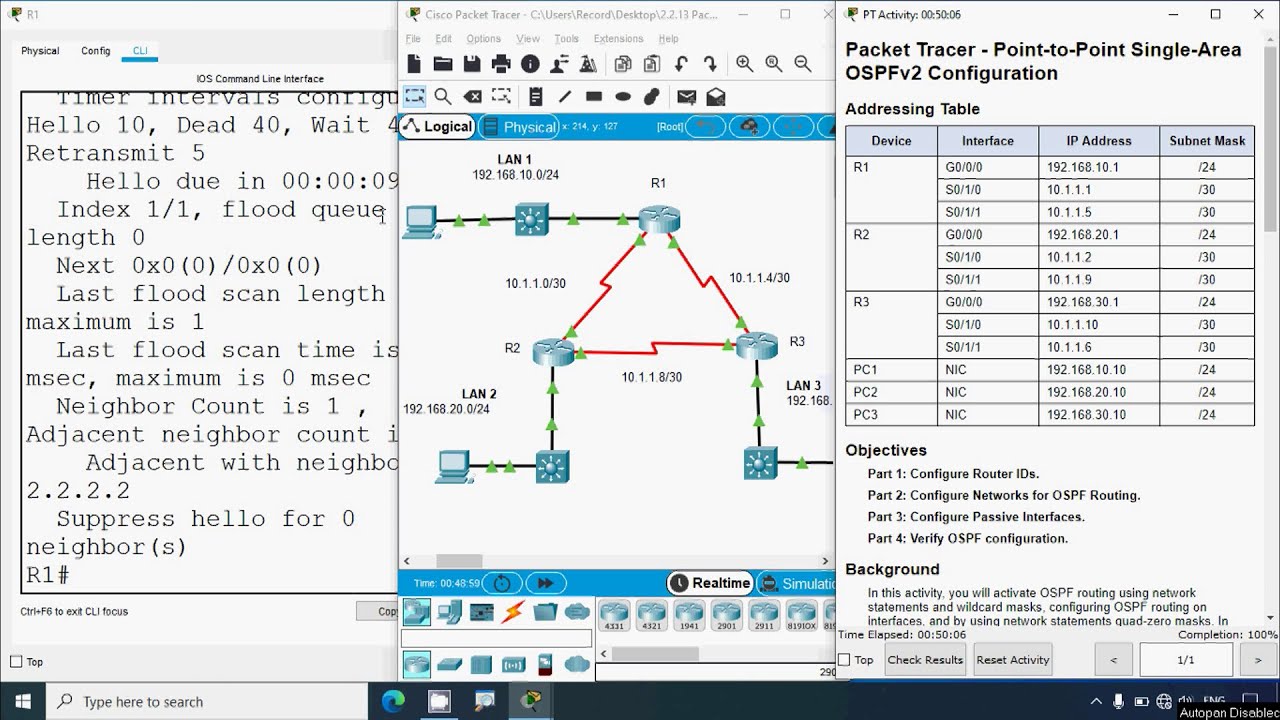Add a Simple PDU envelope
The image size is (1280, 720).
click(x=686, y=97)
